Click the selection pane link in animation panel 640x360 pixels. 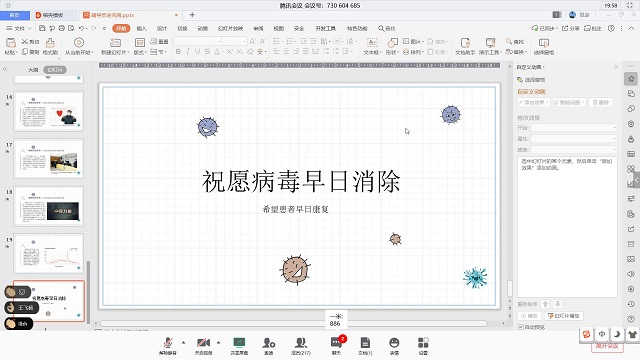[531, 80]
